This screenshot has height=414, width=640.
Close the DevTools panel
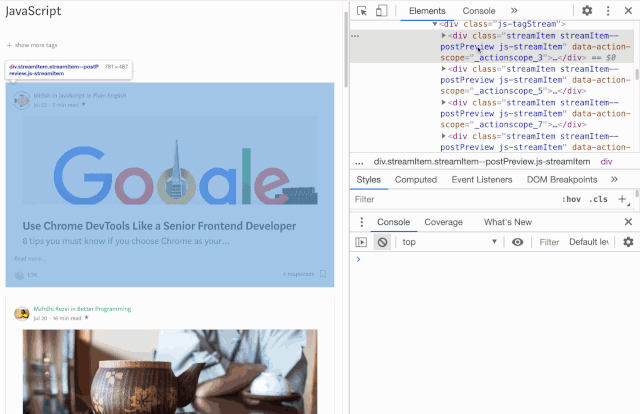click(628, 11)
